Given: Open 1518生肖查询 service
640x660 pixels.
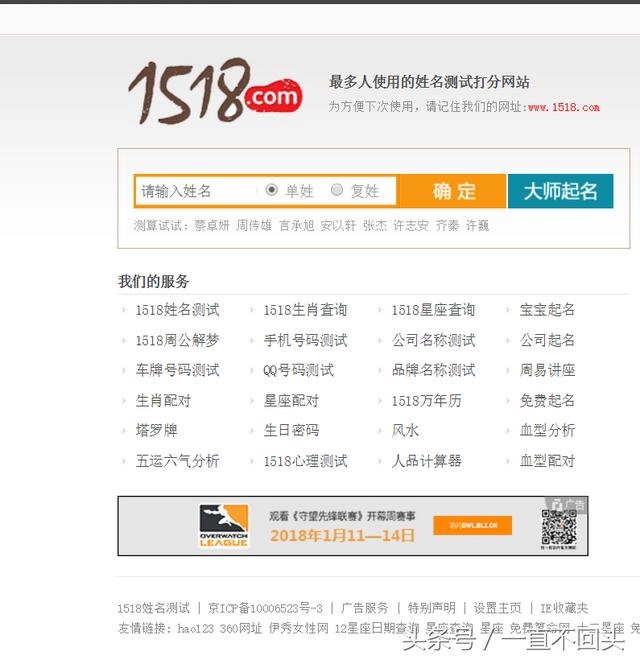Looking at the screenshot, I should pos(305,310).
